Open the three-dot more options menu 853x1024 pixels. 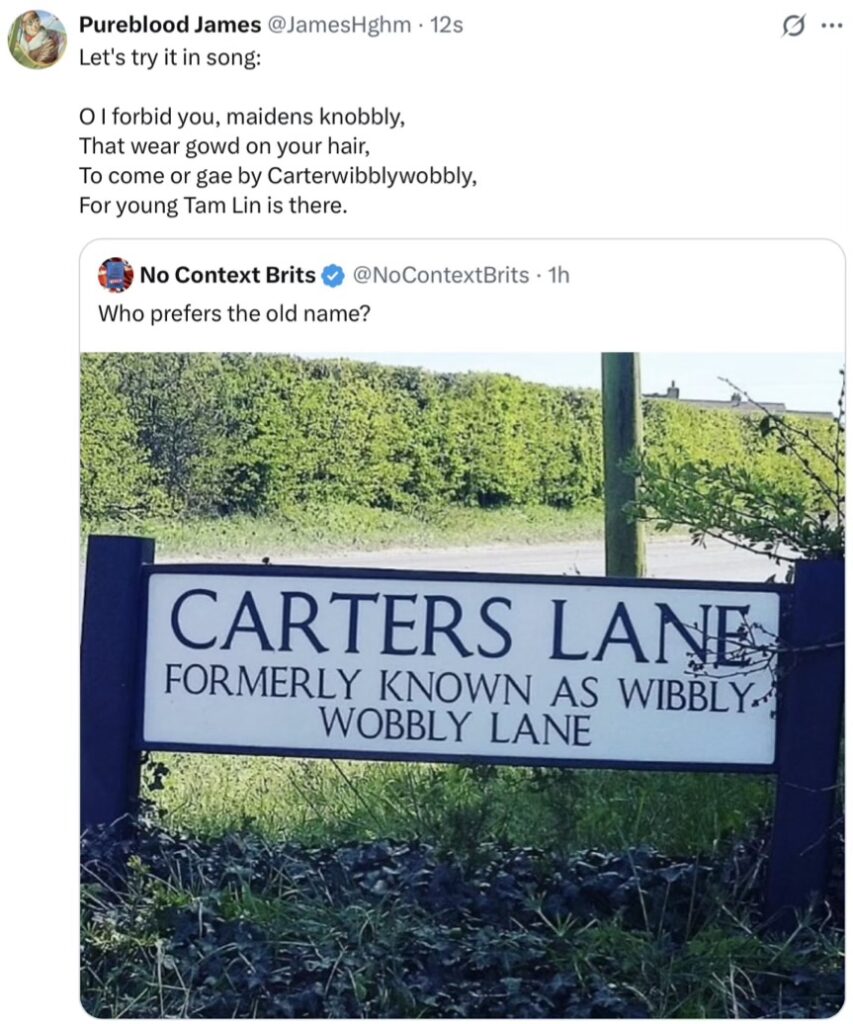coord(830,26)
